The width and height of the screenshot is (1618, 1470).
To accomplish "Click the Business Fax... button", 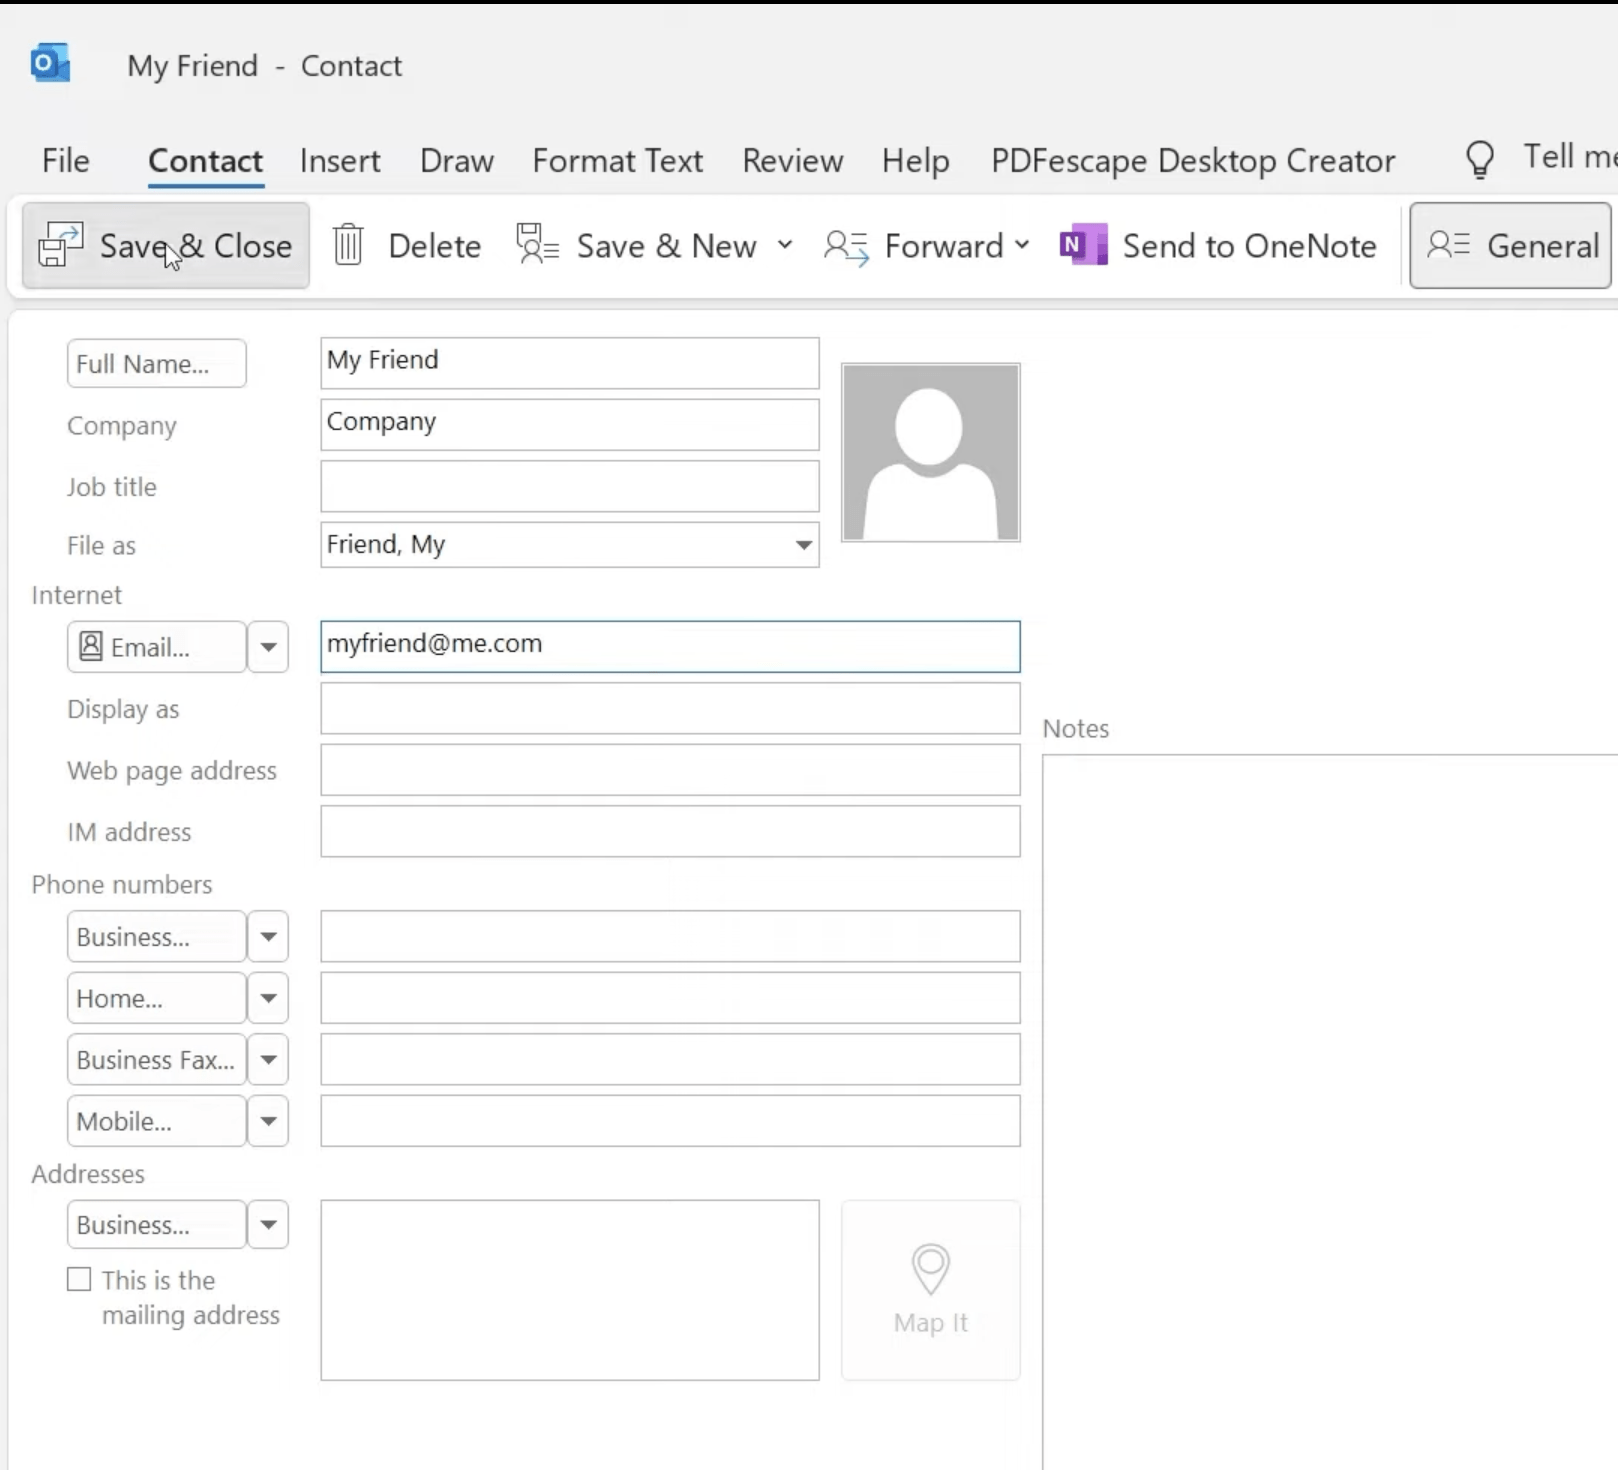I will [156, 1060].
